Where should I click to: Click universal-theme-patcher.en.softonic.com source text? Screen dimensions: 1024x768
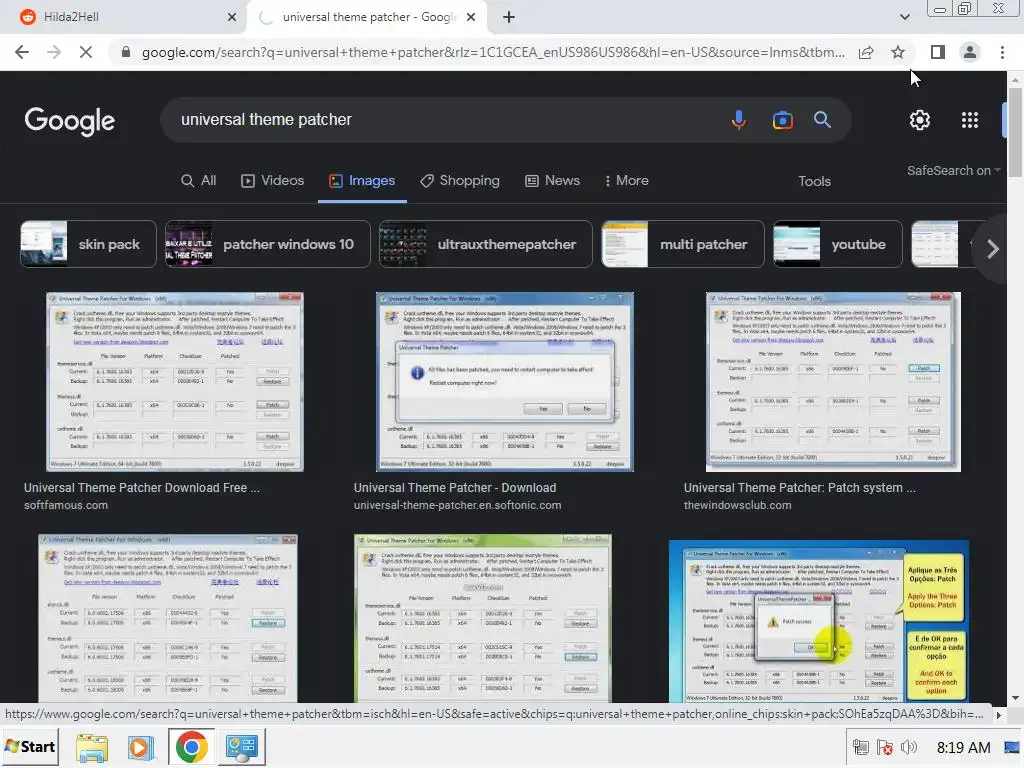(457, 505)
